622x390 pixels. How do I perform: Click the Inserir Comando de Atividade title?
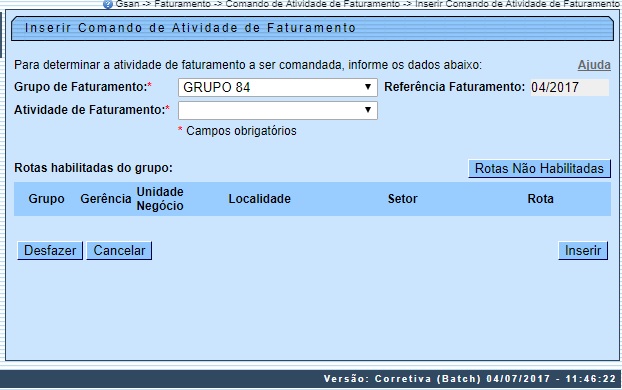click(x=190, y=28)
